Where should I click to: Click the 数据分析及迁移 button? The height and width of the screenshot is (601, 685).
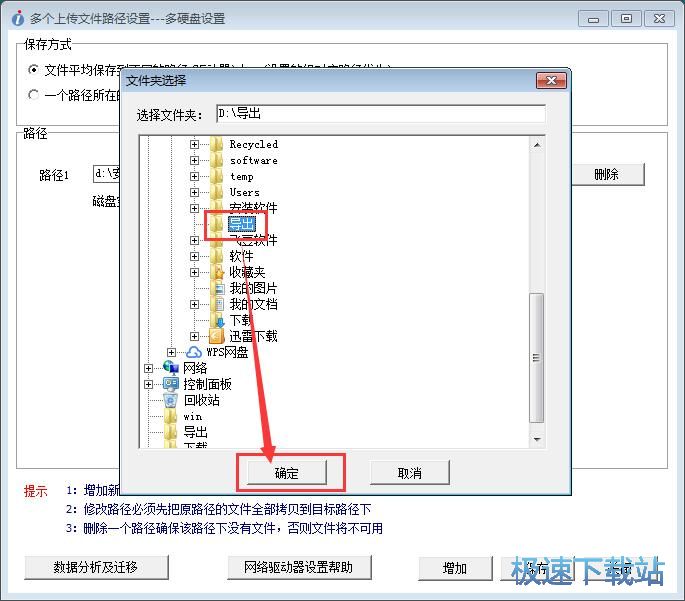(x=96, y=568)
